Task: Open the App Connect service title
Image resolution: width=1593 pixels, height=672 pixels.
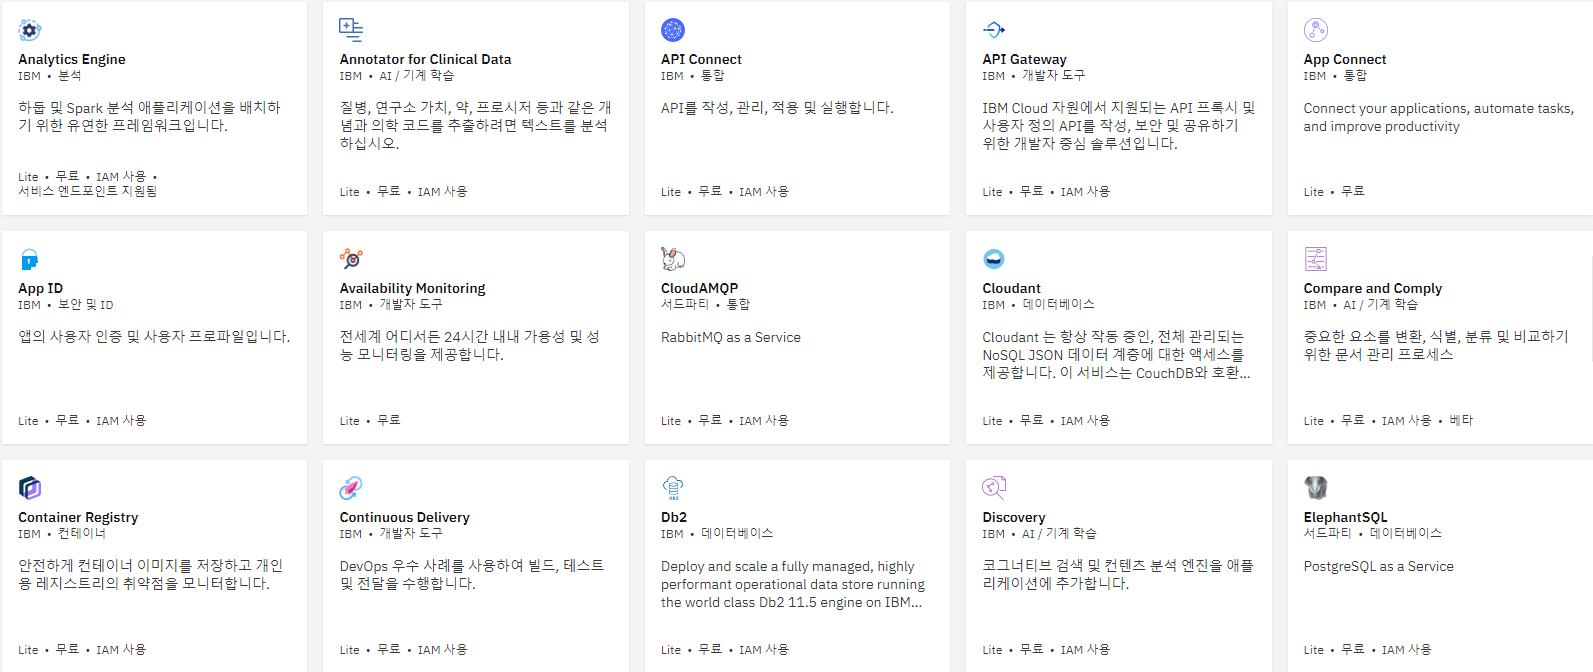Action: (x=1345, y=59)
